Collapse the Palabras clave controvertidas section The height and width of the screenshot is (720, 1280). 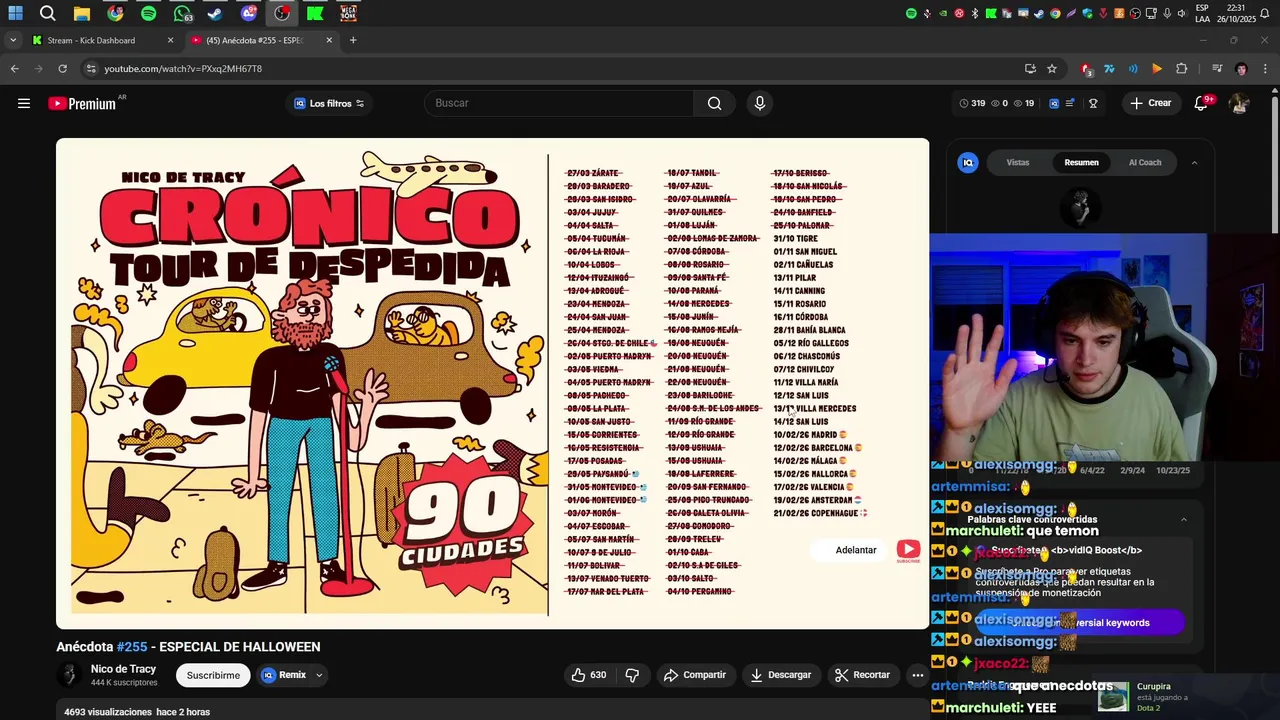click(1184, 519)
